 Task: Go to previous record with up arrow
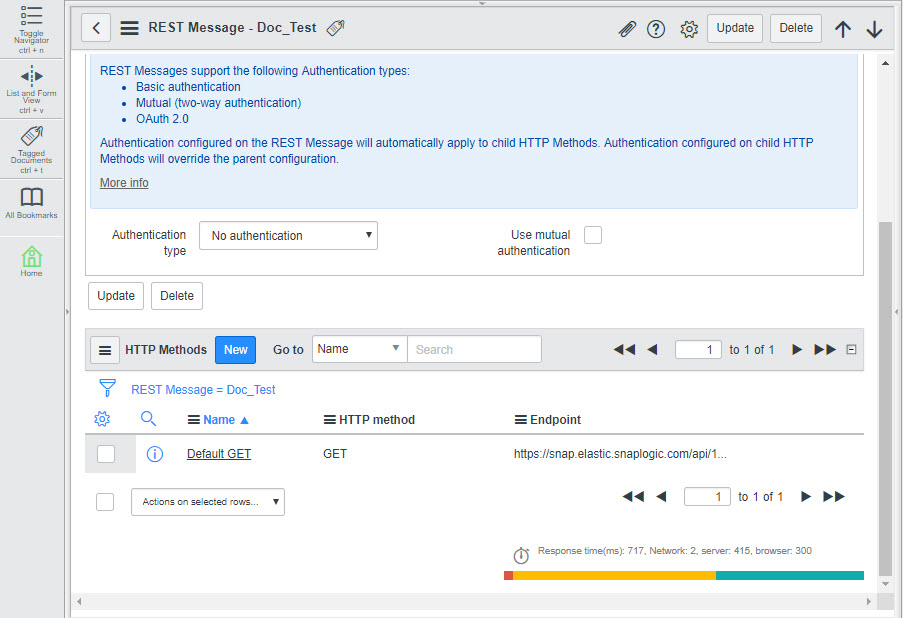click(x=843, y=29)
